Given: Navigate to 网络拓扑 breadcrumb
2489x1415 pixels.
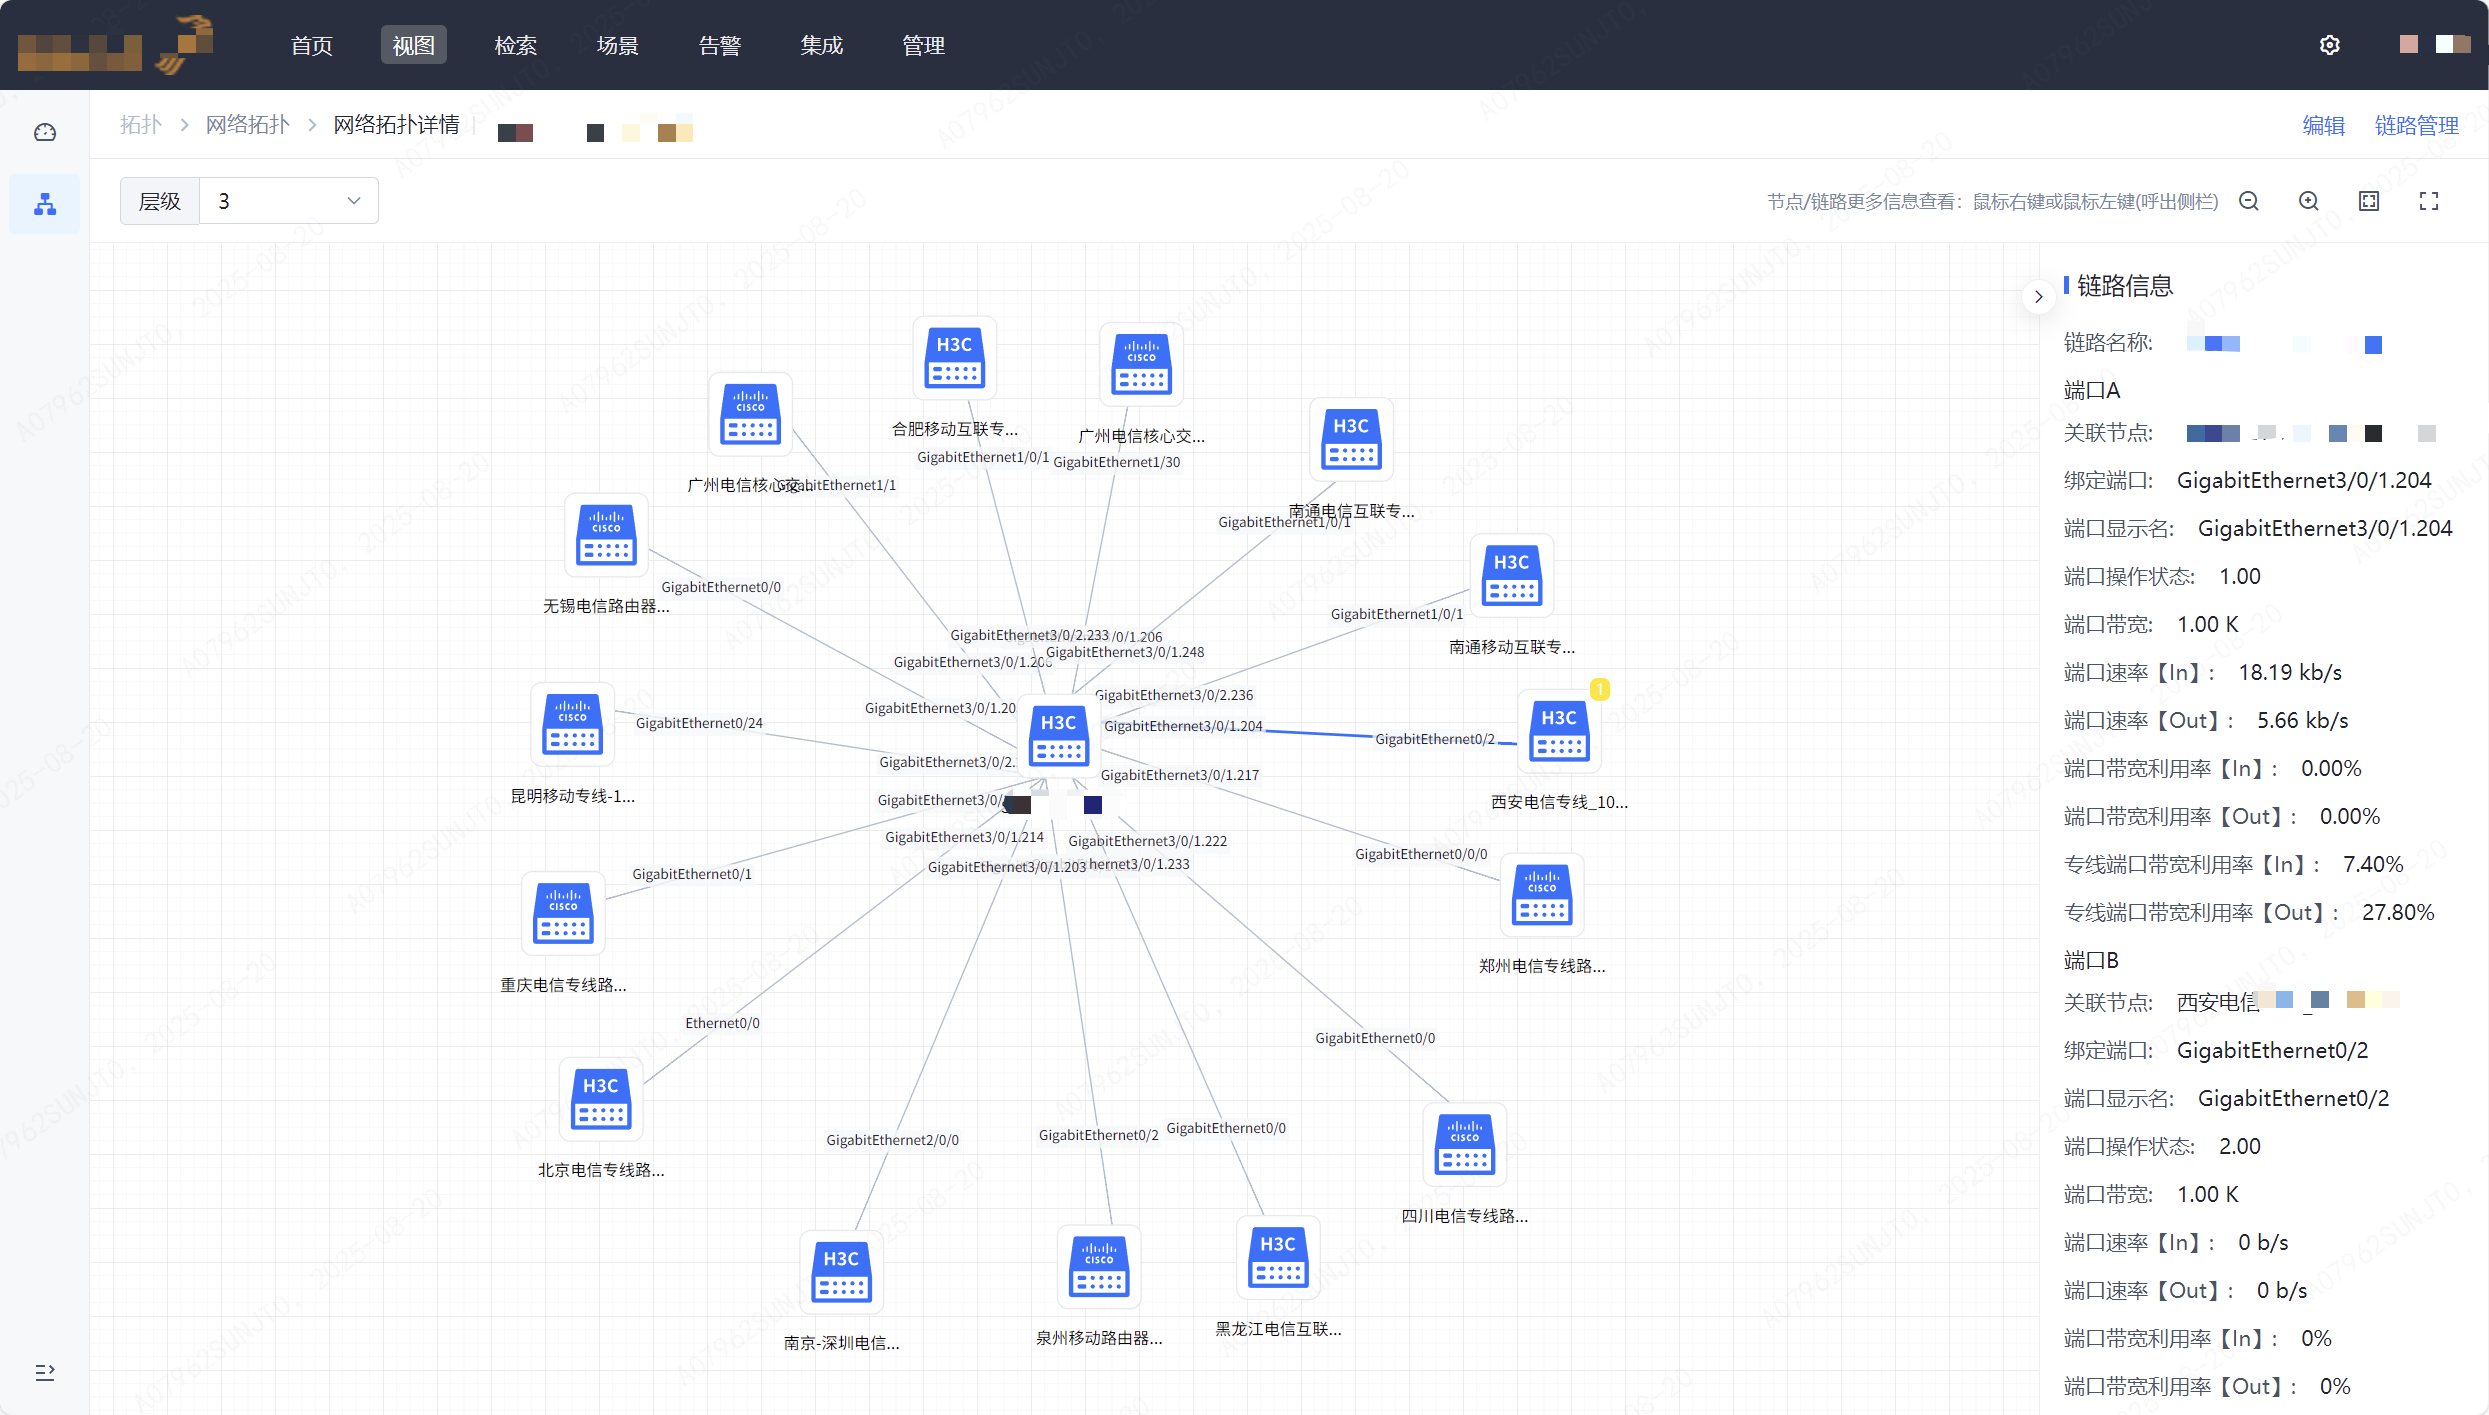Looking at the screenshot, I should [x=247, y=125].
